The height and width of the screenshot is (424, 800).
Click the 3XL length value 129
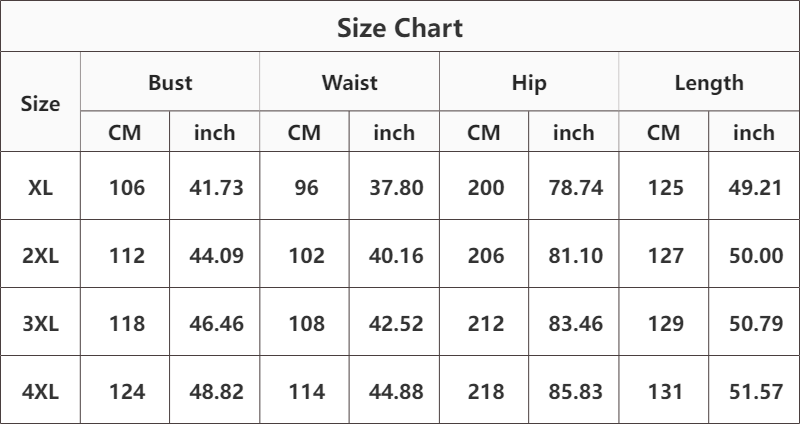[666, 323]
